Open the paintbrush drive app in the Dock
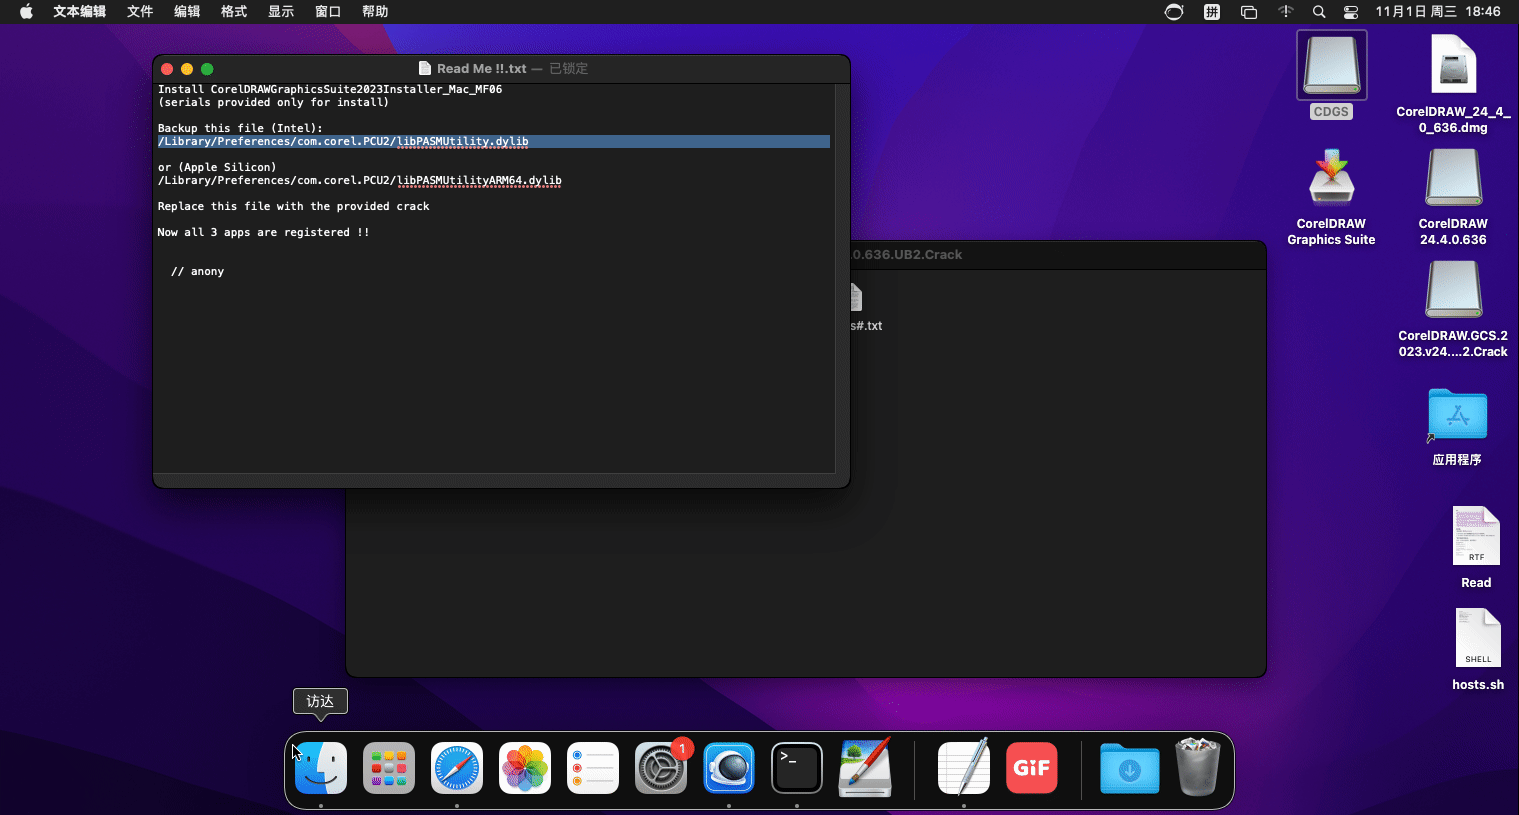Image resolution: width=1519 pixels, height=815 pixels. tap(865, 768)
